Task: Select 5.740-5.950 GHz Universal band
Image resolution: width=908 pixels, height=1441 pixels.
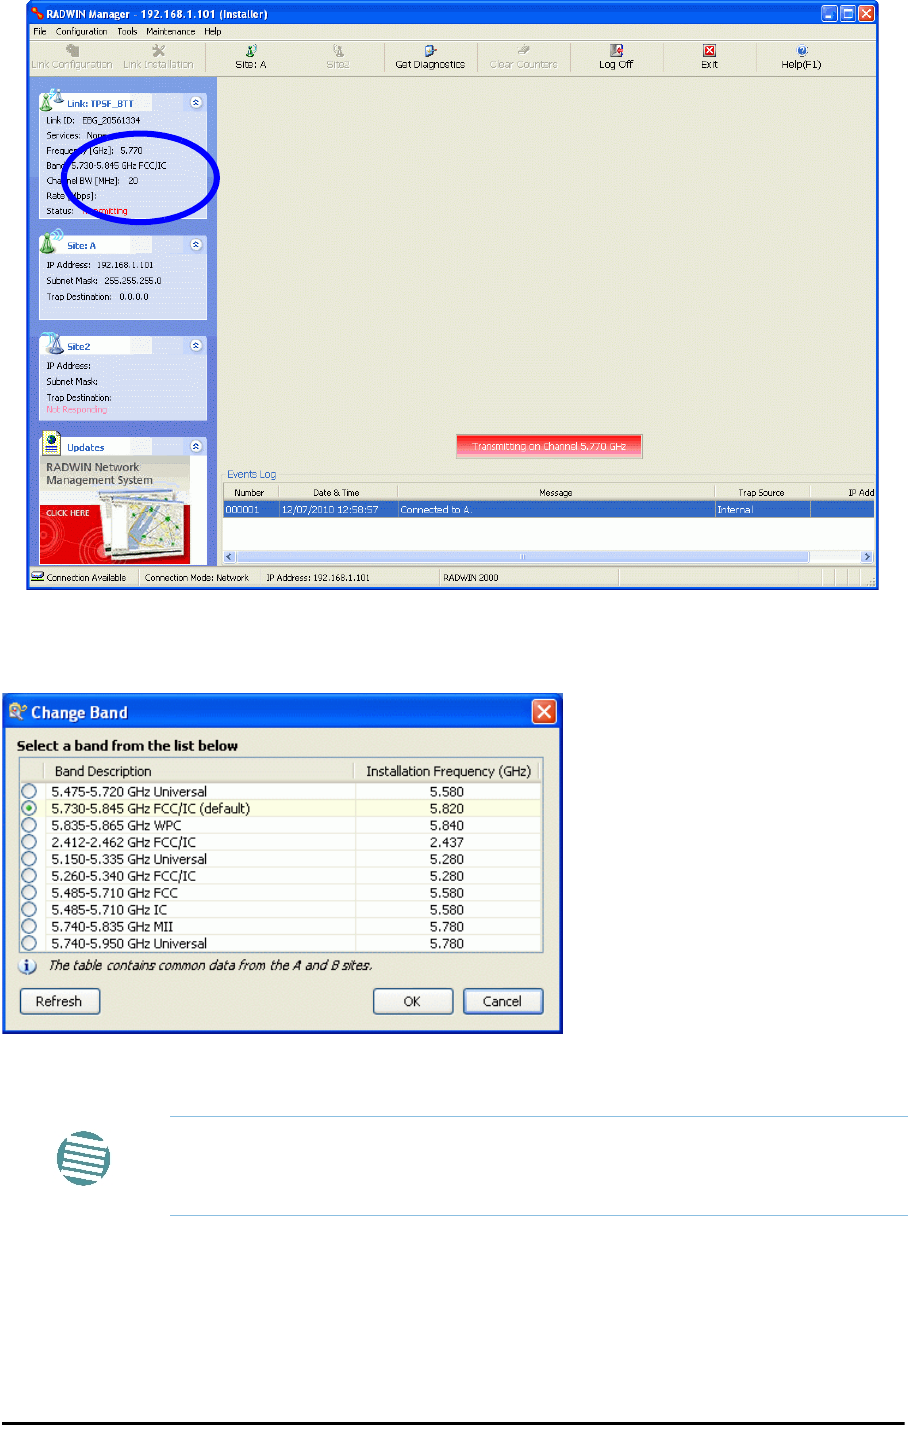Action: click(29, 943)
